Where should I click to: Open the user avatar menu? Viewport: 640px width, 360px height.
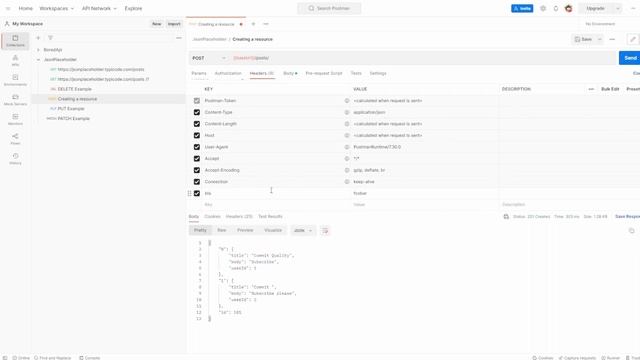click(x=569, y=8)
